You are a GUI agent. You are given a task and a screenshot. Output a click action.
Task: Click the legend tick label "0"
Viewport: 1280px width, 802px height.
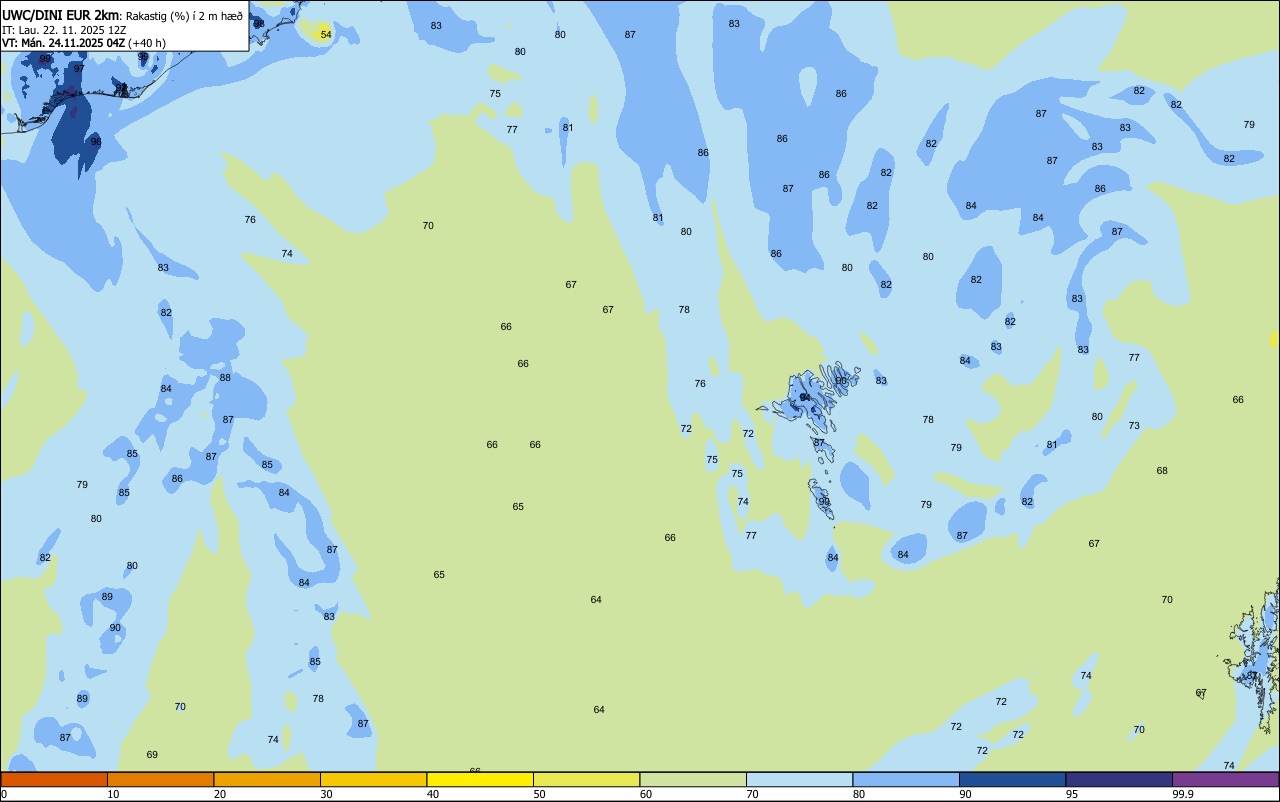pyautogui.click(x=4, y=794)
